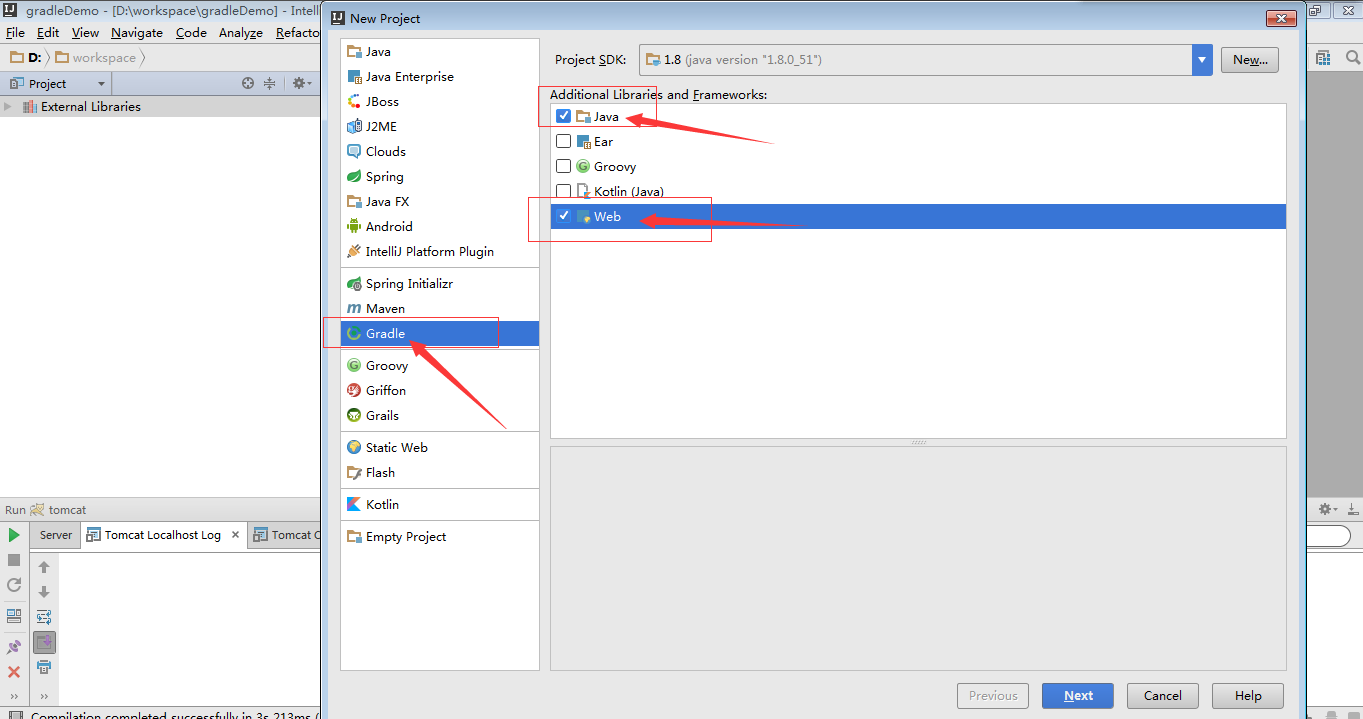
Task: Click the Next button
Action: pos(1078,696)
